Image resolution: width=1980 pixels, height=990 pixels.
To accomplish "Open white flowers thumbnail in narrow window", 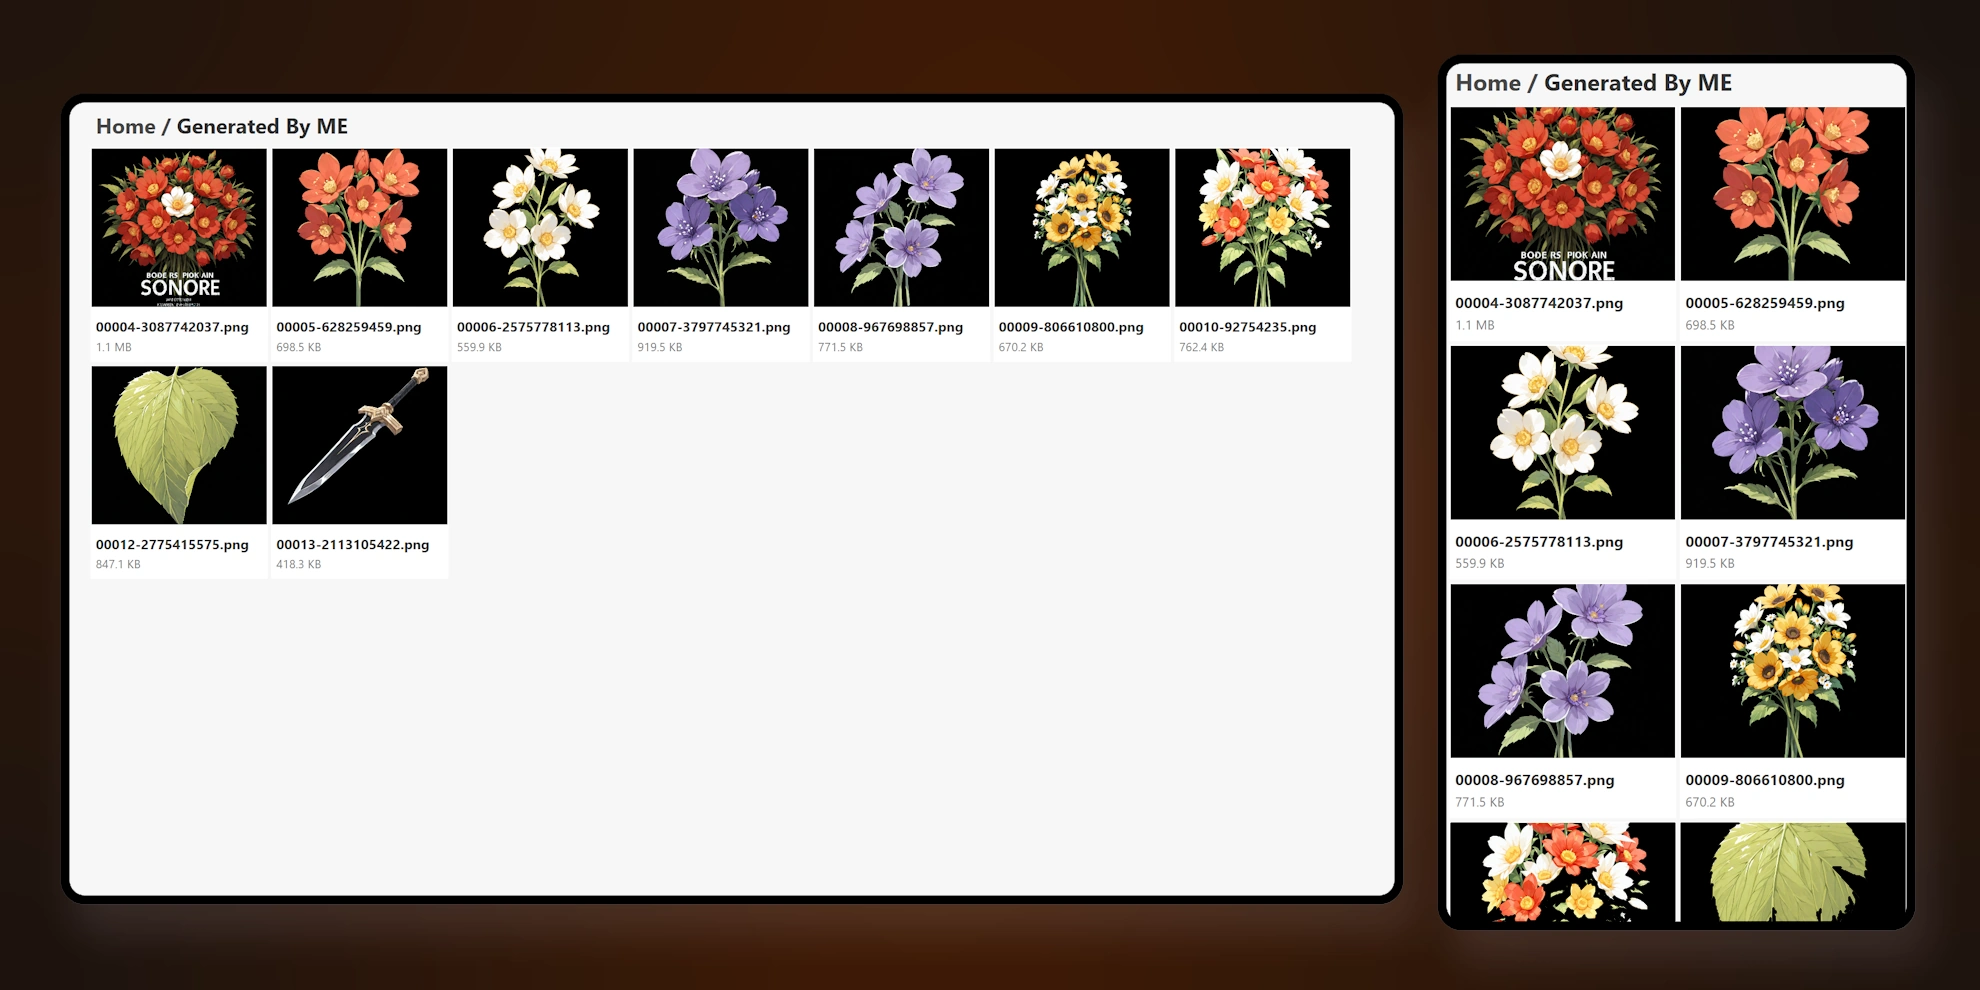I will click(x=1563, y=433).
